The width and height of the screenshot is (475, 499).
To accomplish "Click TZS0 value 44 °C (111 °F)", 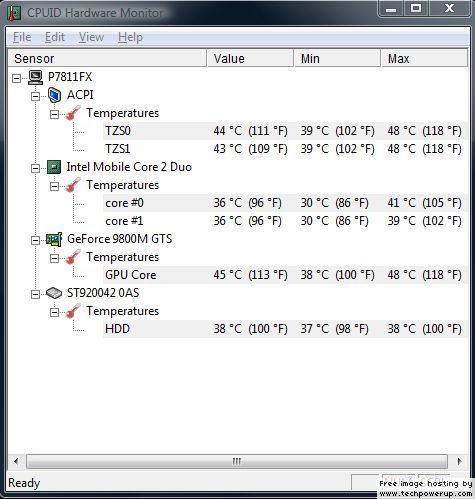I will [x=250, y=131].
